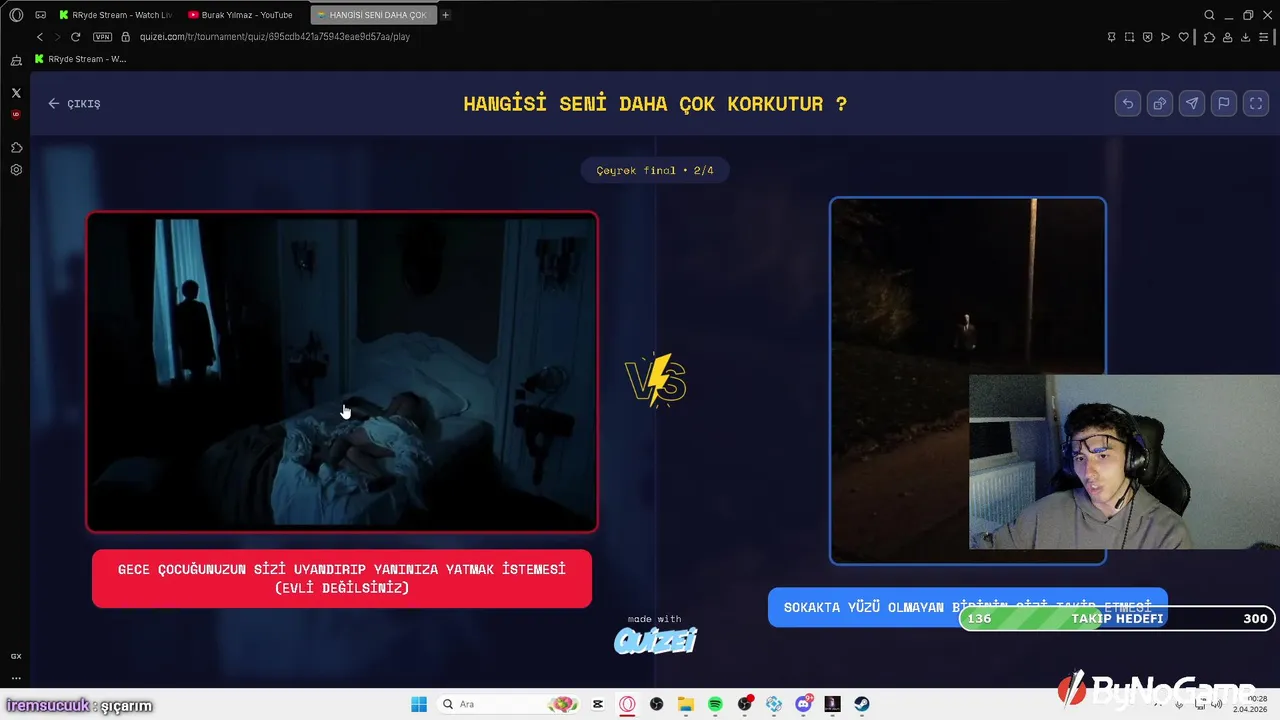Image resolution: width=1280 pixels, height=720 pixels.
Task: Open the red sidebar messenger icon
Action: tap(16, 115)
